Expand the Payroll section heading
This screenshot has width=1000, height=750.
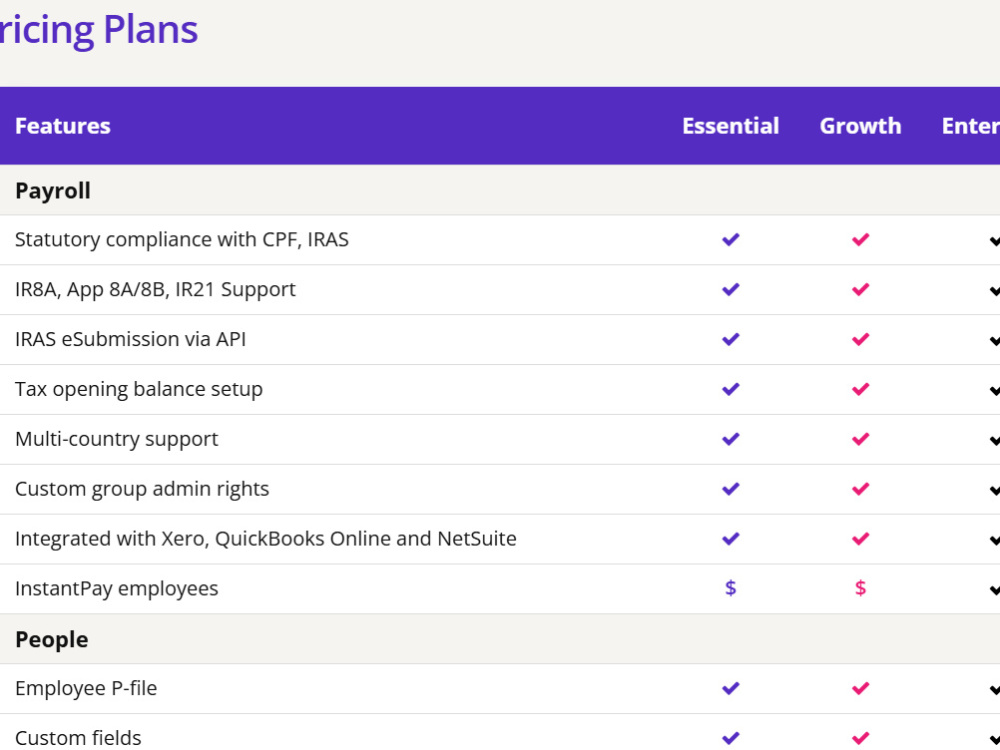53,191
